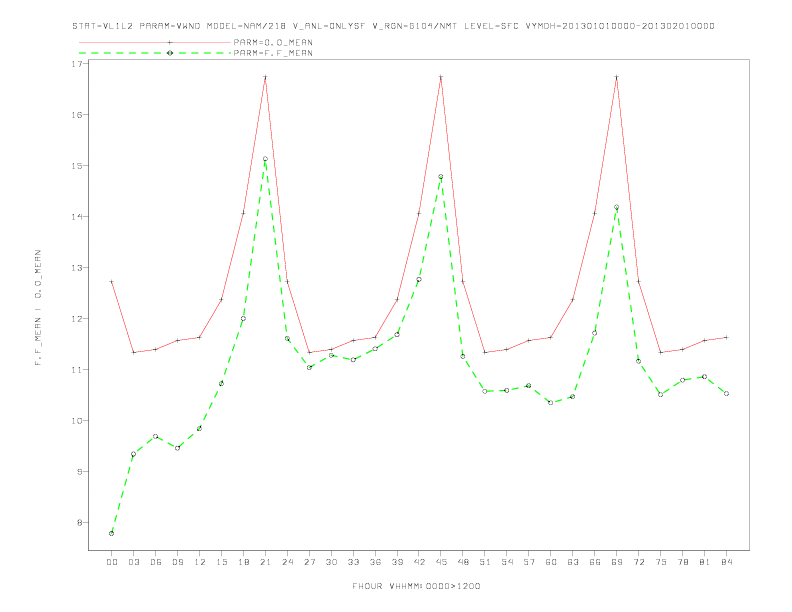Click x-axis tick label 12
The height and width of the screenshot is (612, 792).
(x=200, y=562)
